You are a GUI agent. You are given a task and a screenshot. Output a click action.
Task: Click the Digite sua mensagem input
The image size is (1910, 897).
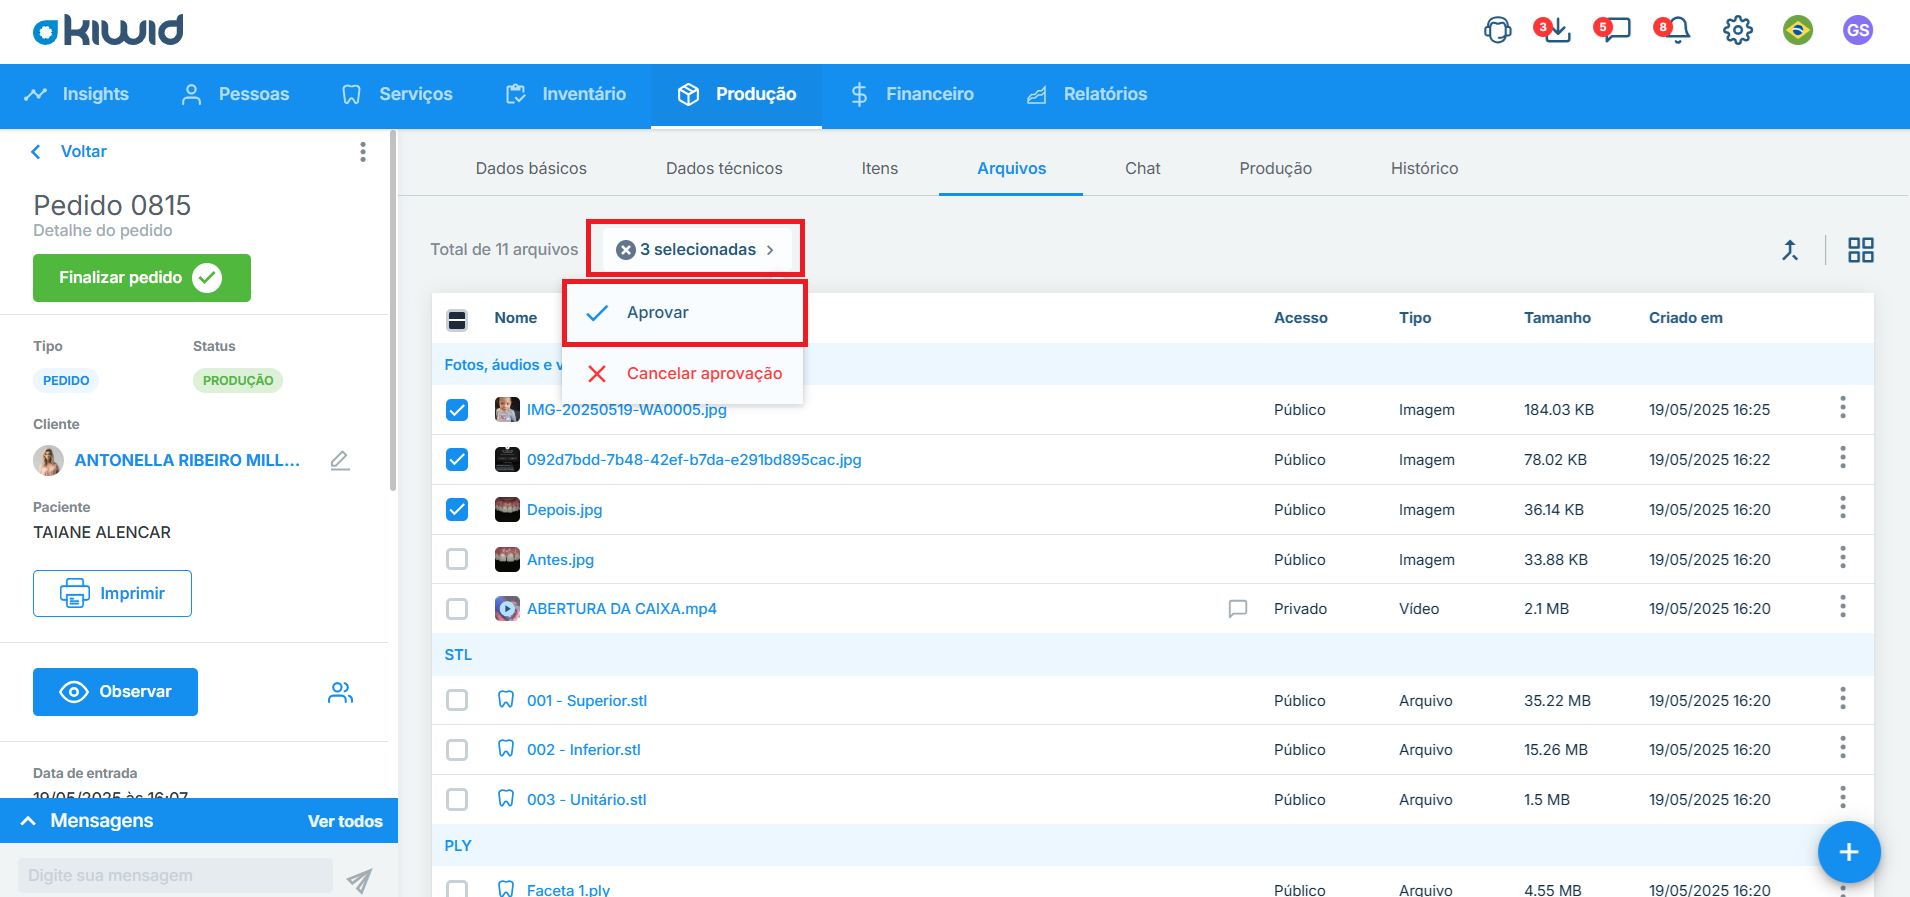(175, 875)
